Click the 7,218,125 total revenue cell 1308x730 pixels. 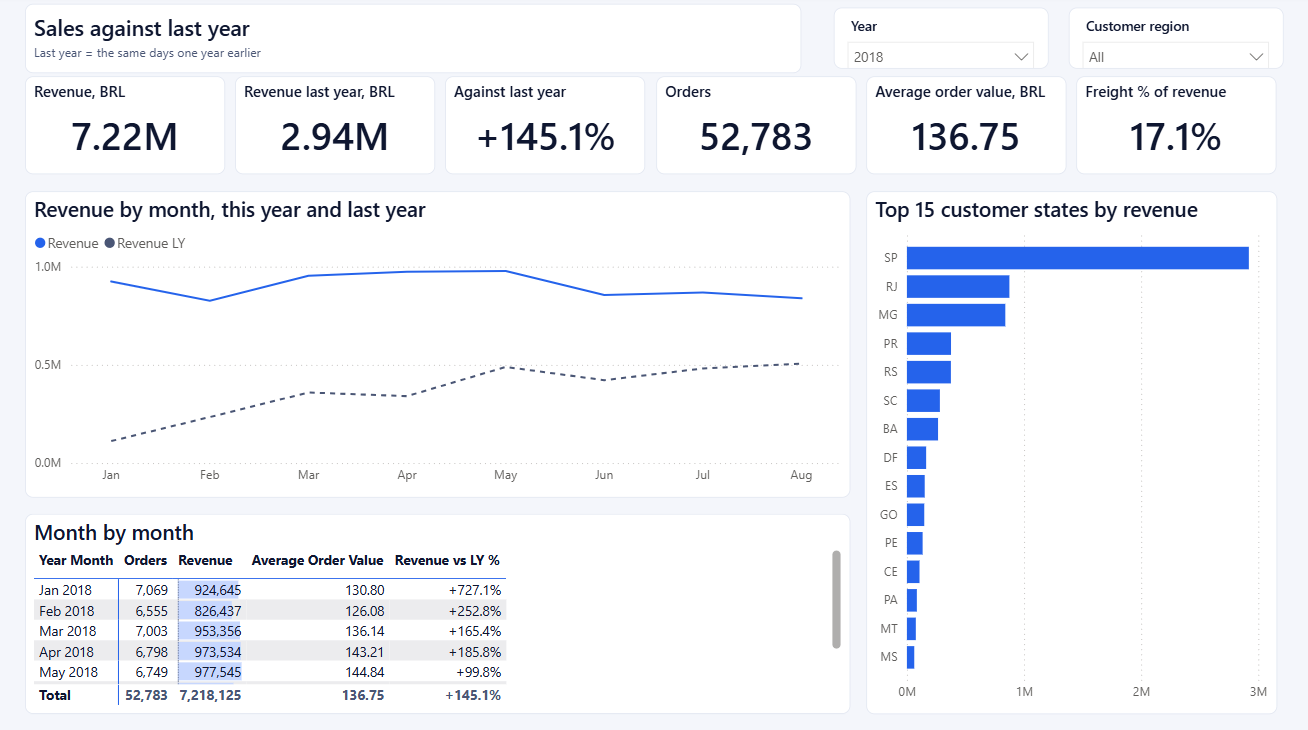pos(210,695)
